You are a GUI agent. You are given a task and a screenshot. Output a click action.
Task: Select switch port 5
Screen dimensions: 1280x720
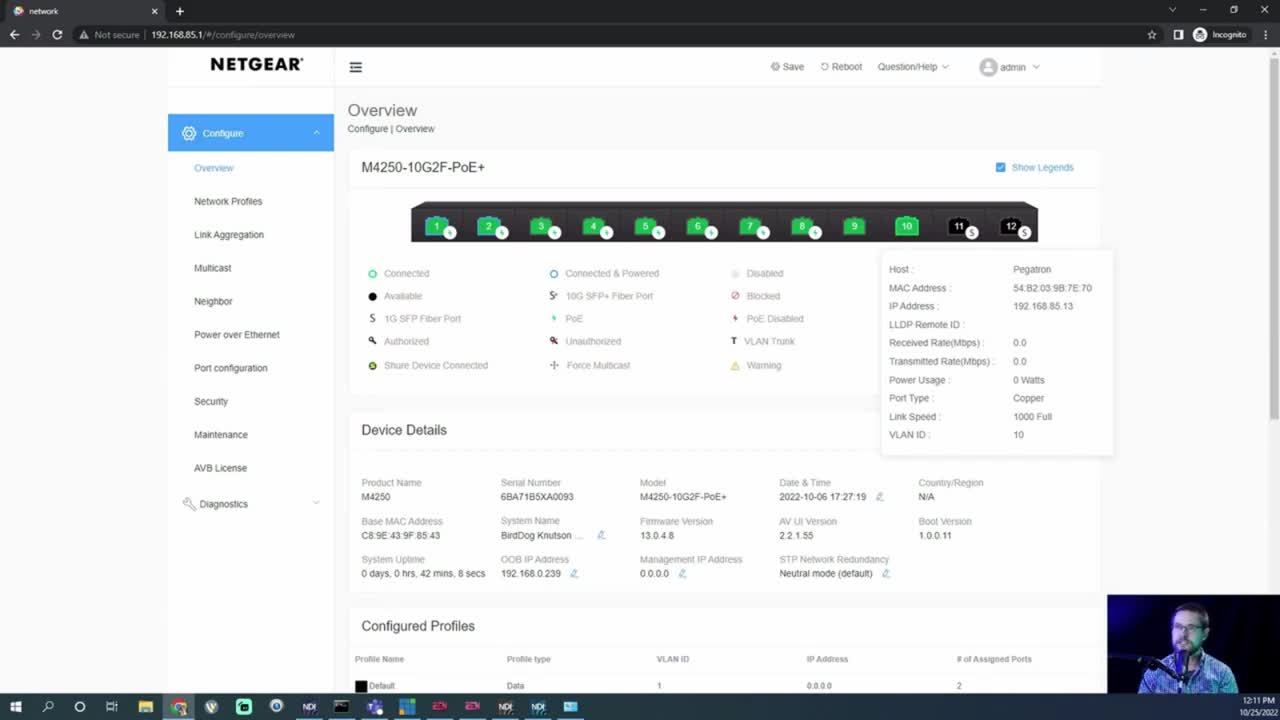click(645, 226)
